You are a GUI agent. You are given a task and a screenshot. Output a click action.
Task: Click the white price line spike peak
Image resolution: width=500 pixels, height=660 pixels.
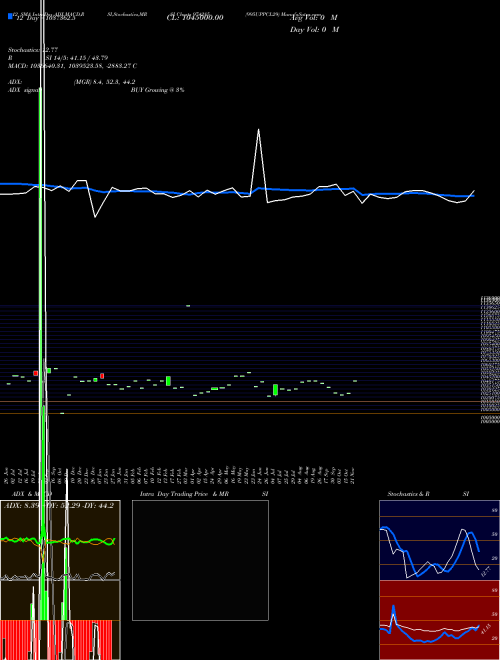click(x=258, y=130)
